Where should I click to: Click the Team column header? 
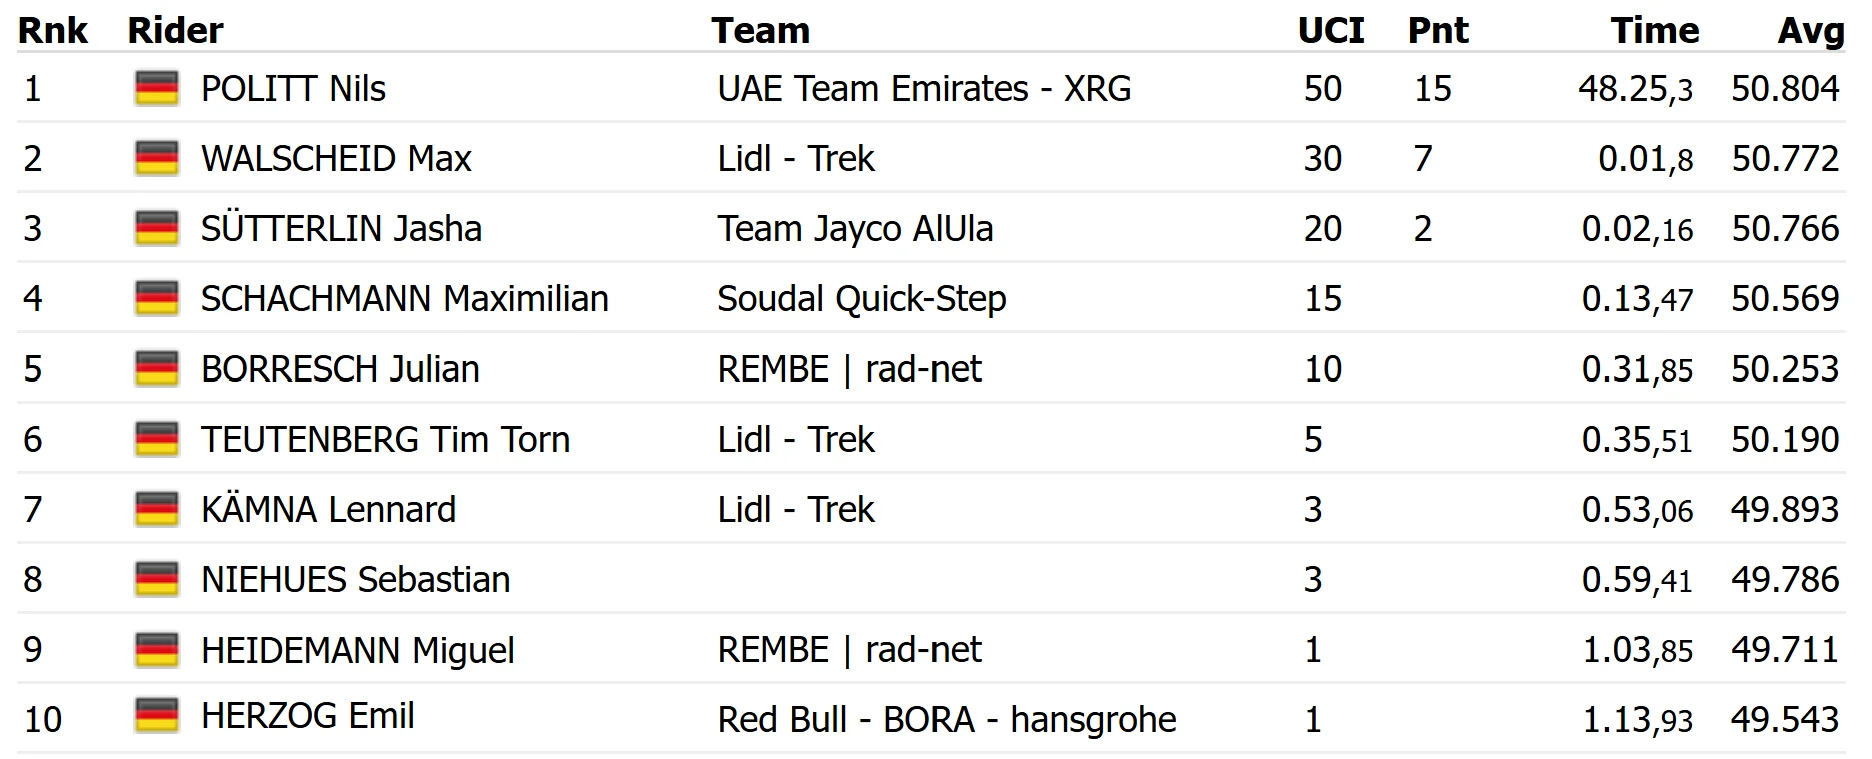tap(760, 30)
